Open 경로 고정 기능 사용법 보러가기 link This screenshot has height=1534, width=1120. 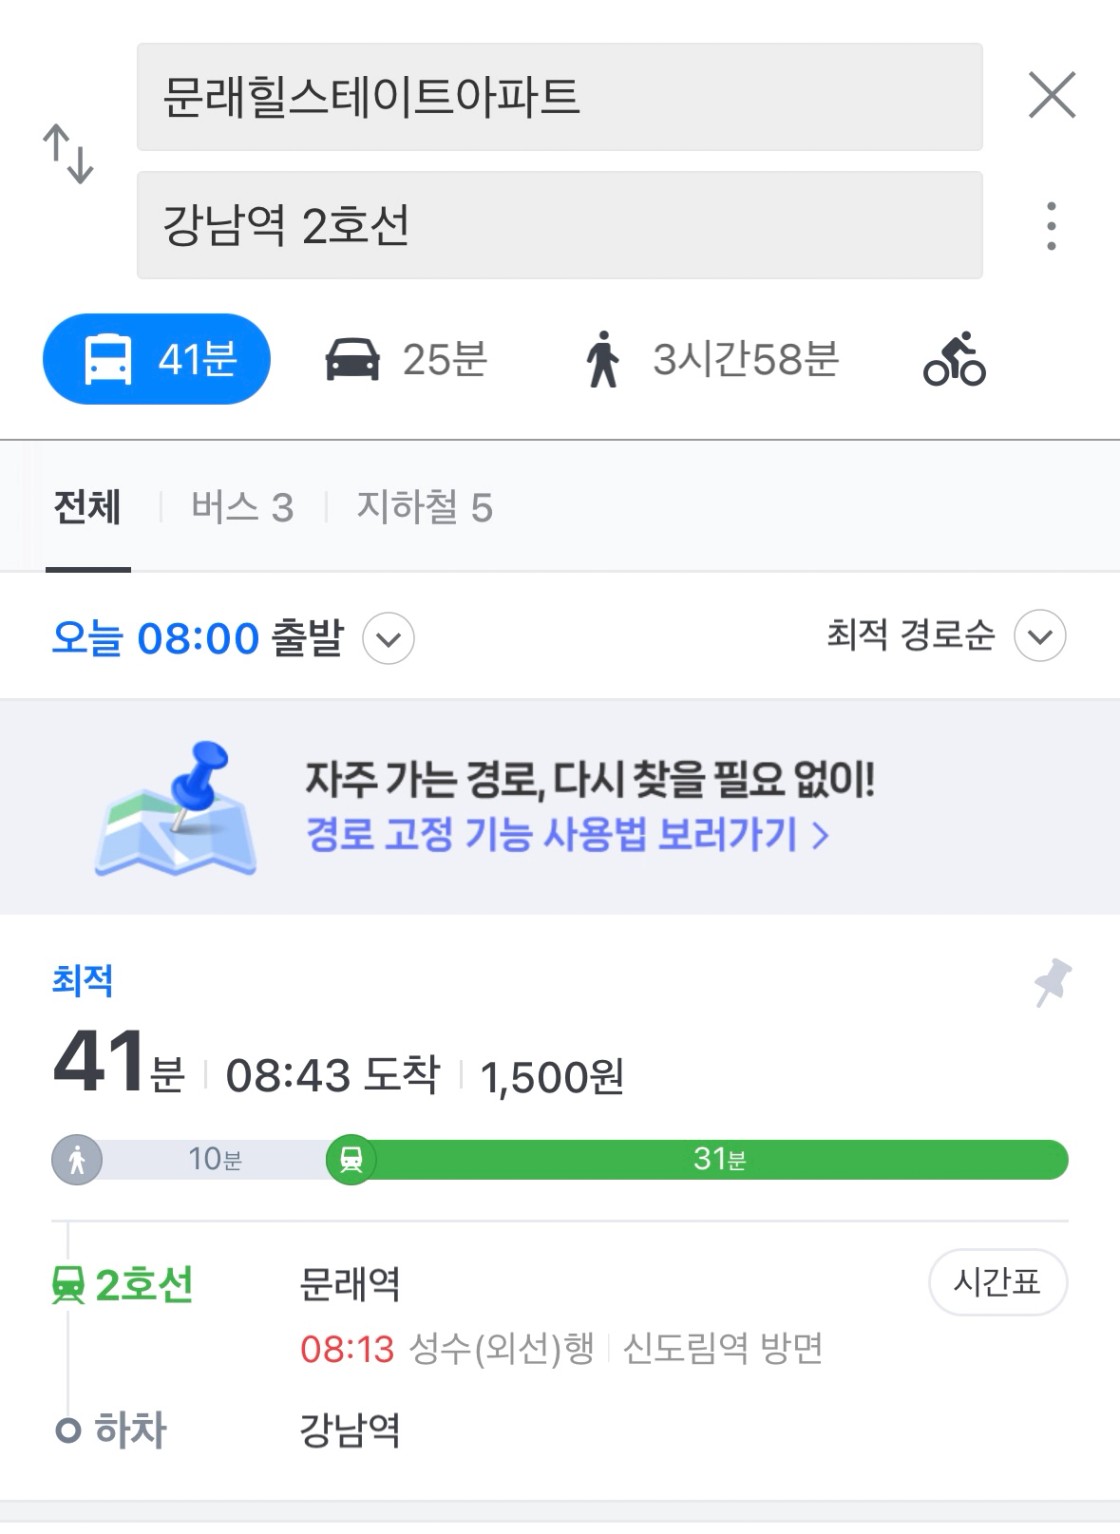(568, 834)
